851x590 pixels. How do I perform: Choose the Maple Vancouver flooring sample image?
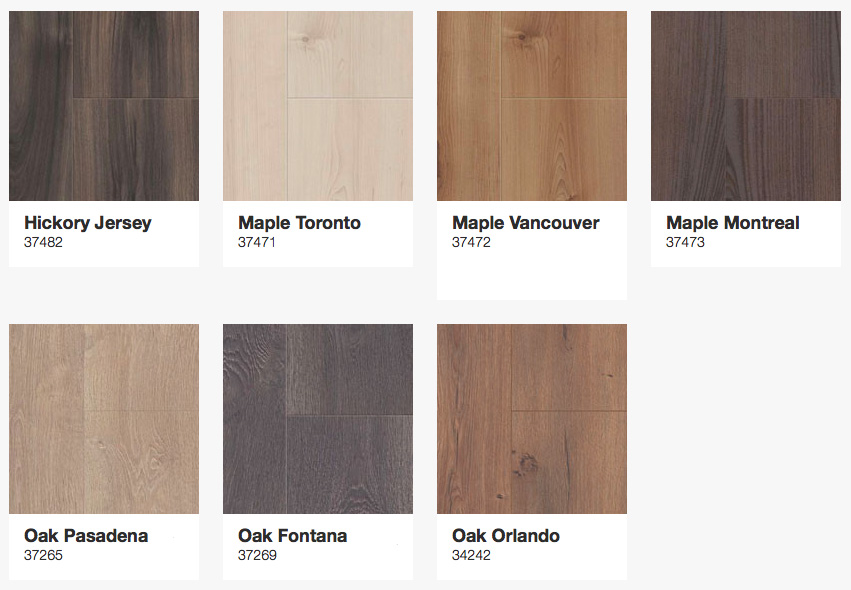pos(532,106)
